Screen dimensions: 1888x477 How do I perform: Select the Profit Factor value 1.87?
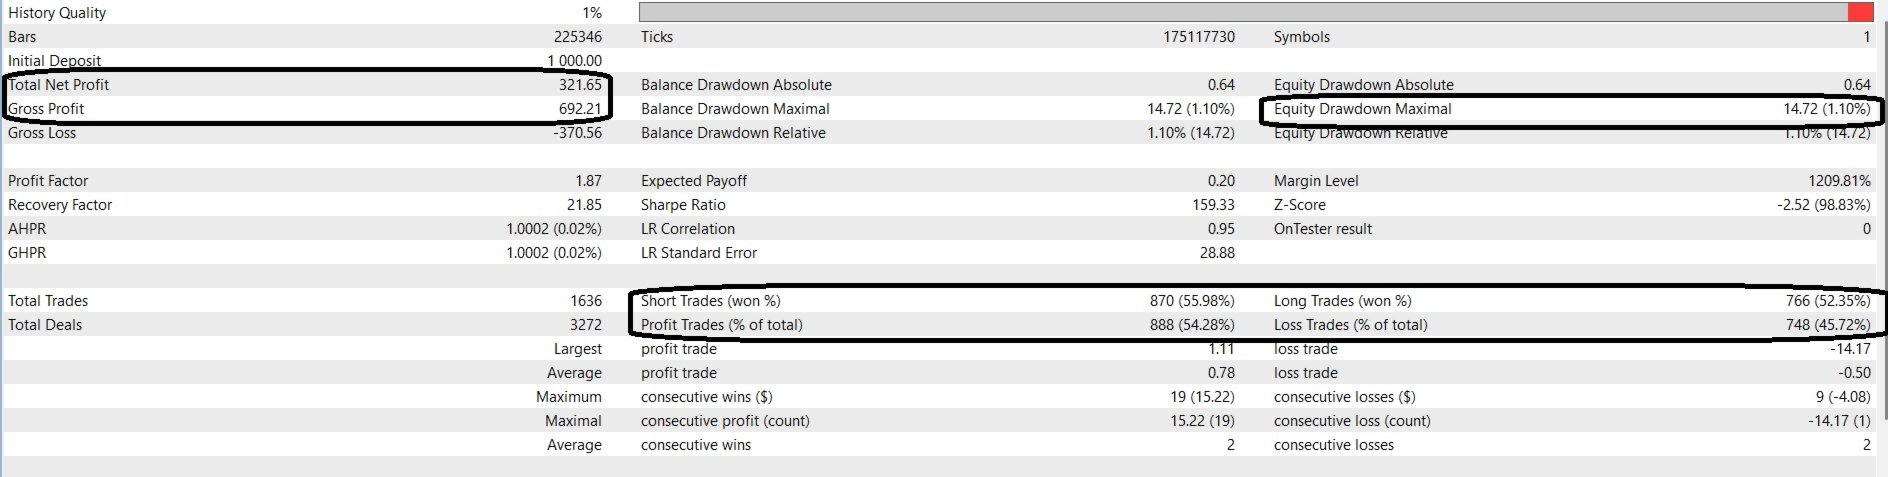click(x=588, y=181)
